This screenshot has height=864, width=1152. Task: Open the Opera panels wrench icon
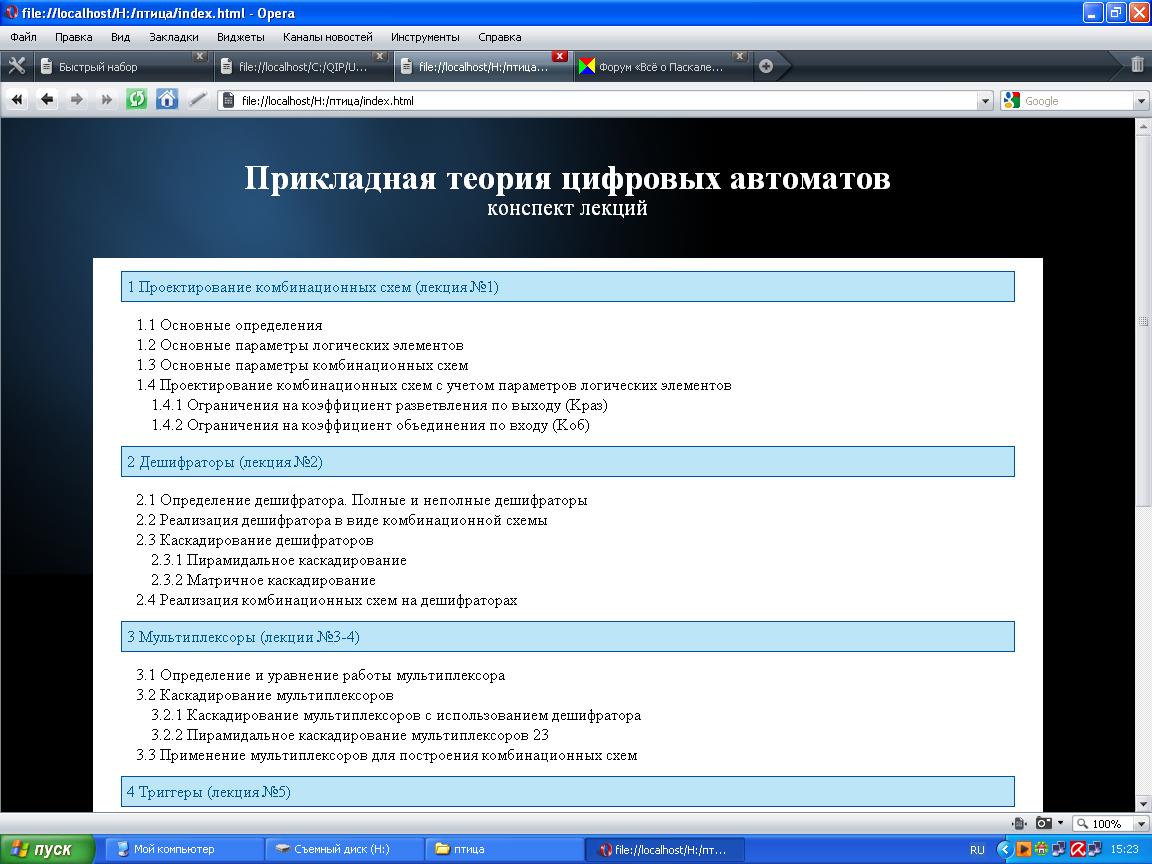(16, 66)
